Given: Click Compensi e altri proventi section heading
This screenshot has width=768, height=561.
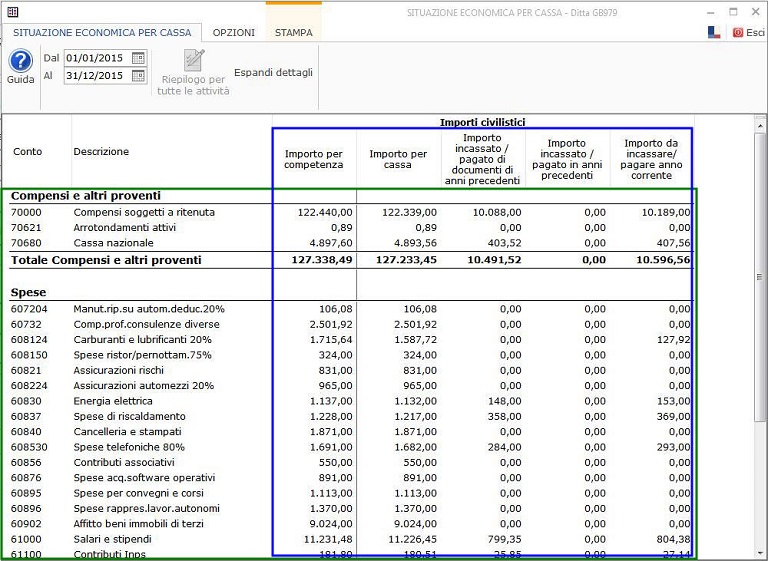Looking at the screenshot, I should click(x=86, y=195).
